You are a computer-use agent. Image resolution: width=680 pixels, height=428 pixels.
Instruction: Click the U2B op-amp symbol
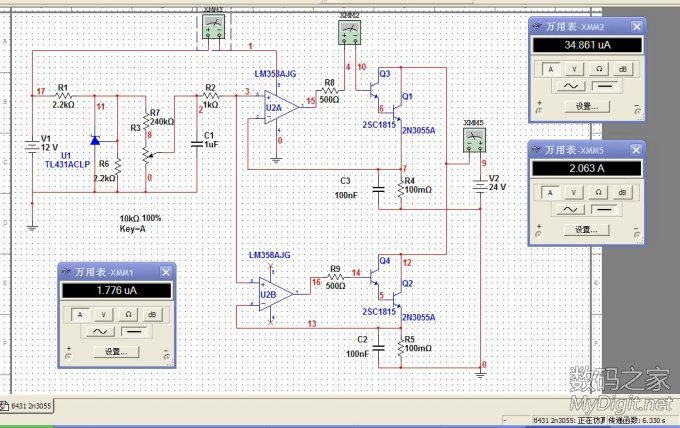pyautogui.click(x=276, y=293)
